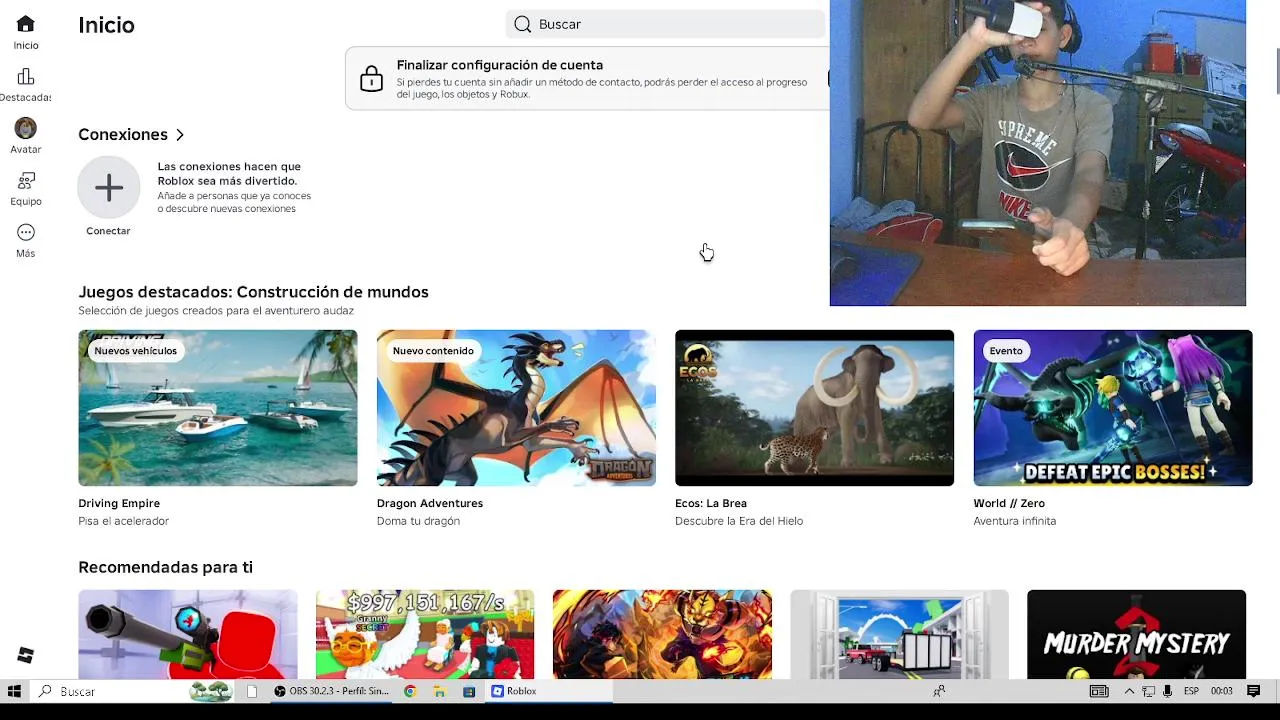Open the truck-in-window recommended game thumbnail
1280x720 pixels.
(x=899, y=634)
